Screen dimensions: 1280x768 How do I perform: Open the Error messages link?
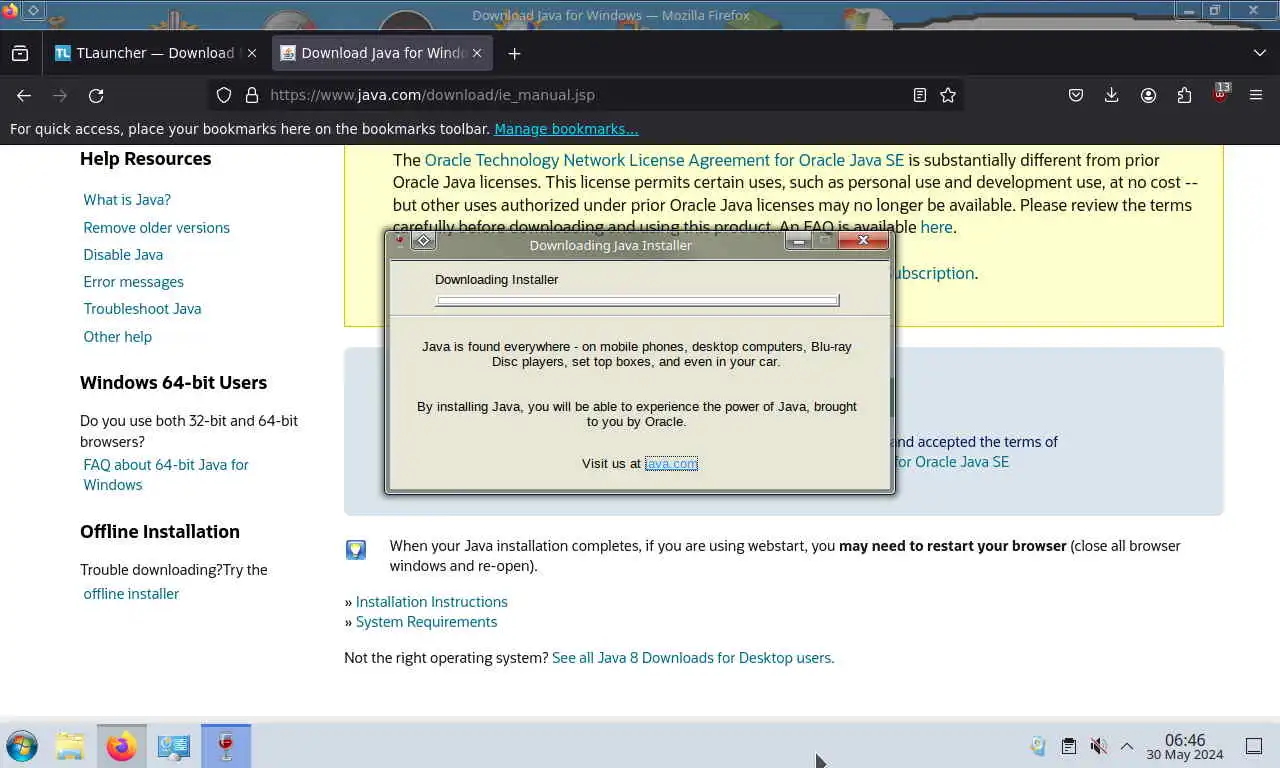point(133,282)
